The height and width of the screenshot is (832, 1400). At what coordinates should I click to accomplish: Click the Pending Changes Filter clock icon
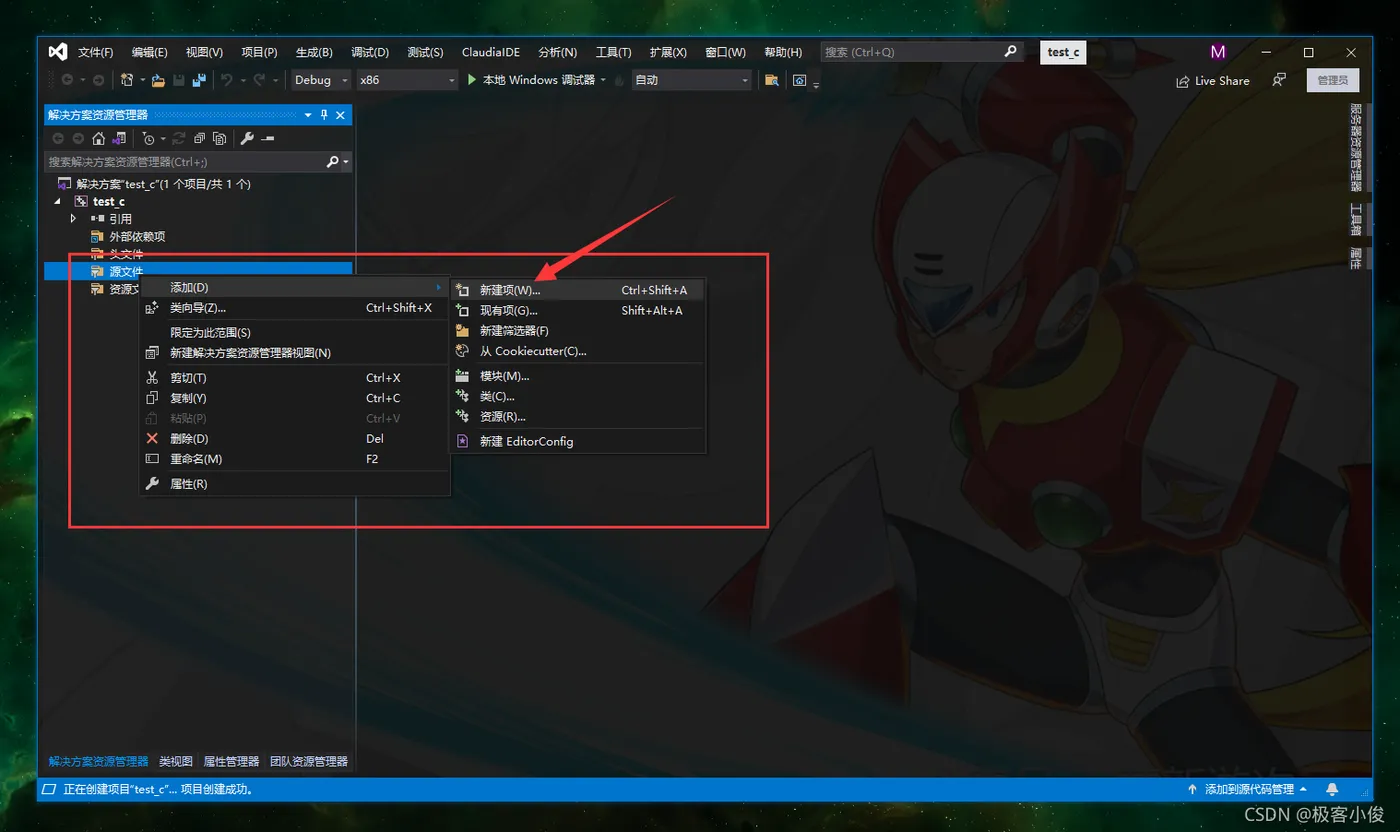coord(148,139)
